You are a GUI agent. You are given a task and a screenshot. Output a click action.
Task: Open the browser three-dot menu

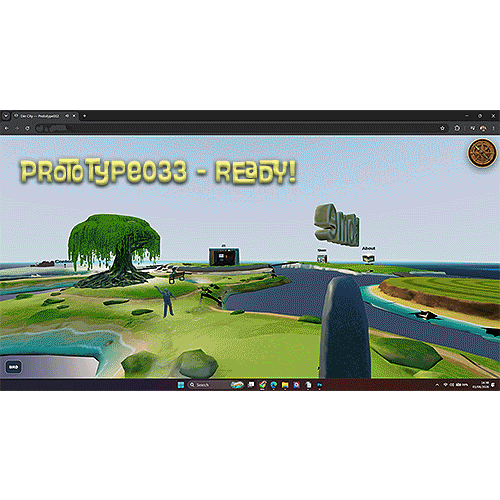click(x=493, y=128)
